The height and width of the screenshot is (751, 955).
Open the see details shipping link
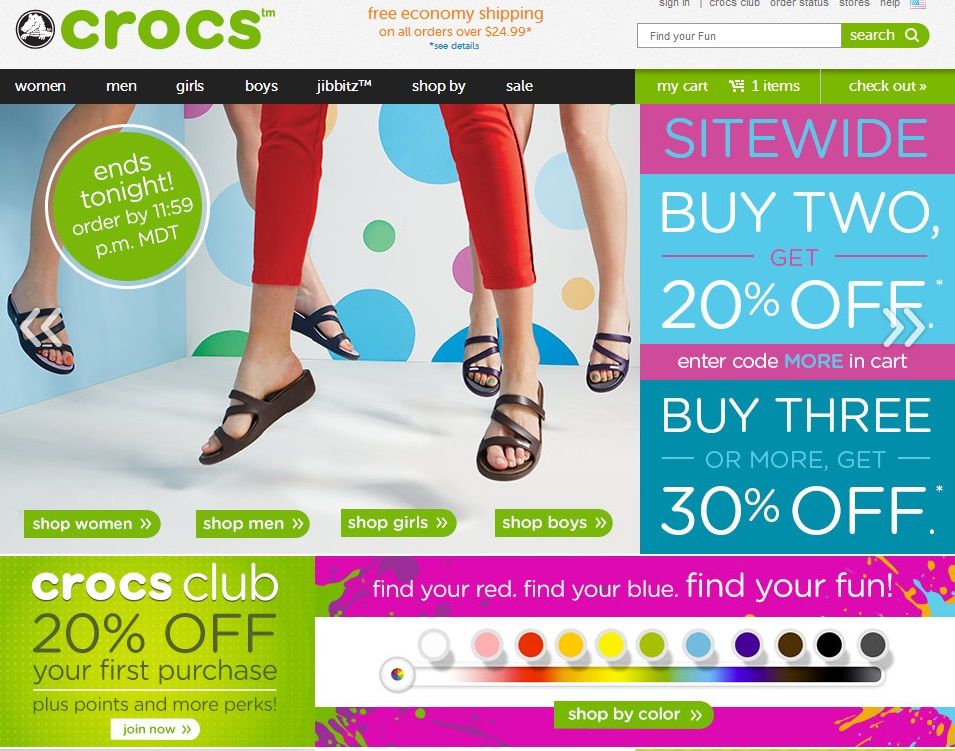pyautogui.click(x=454, y=46)
